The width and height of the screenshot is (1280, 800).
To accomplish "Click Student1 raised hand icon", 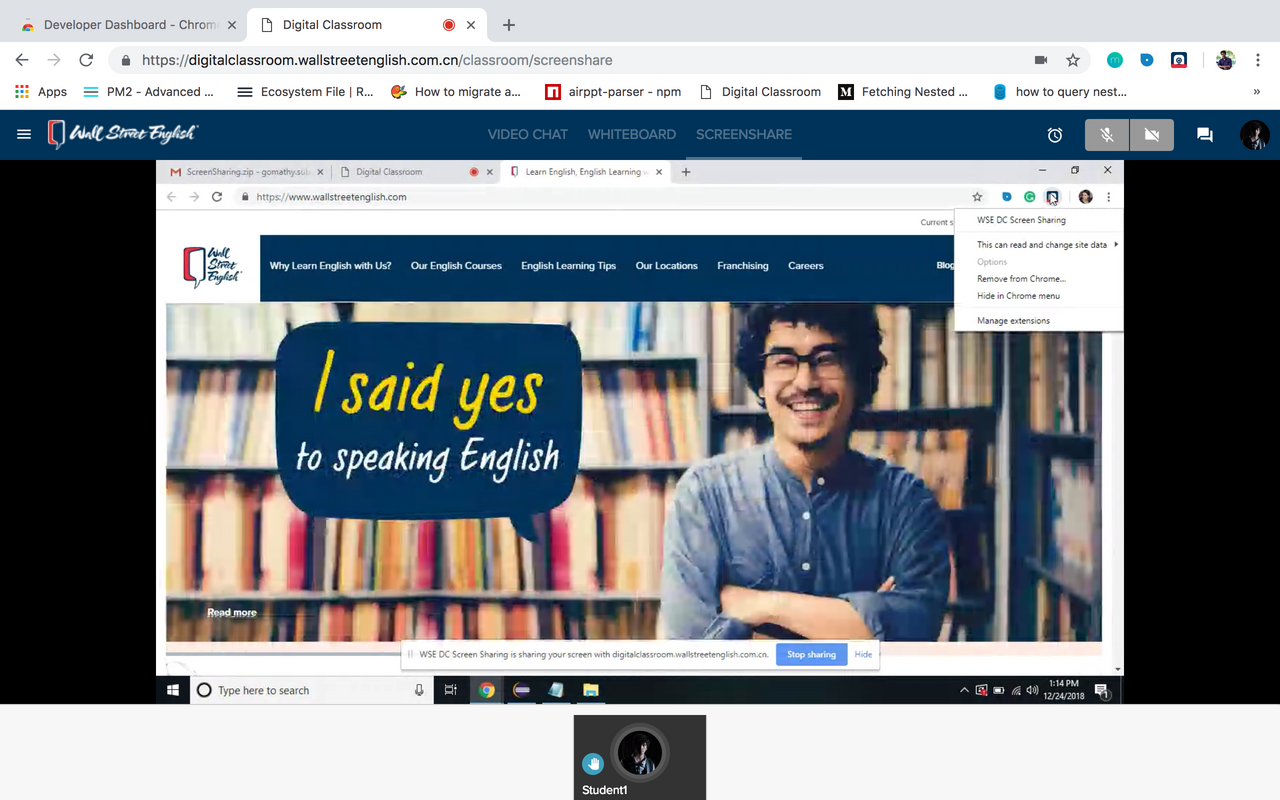I will (593, 764).
